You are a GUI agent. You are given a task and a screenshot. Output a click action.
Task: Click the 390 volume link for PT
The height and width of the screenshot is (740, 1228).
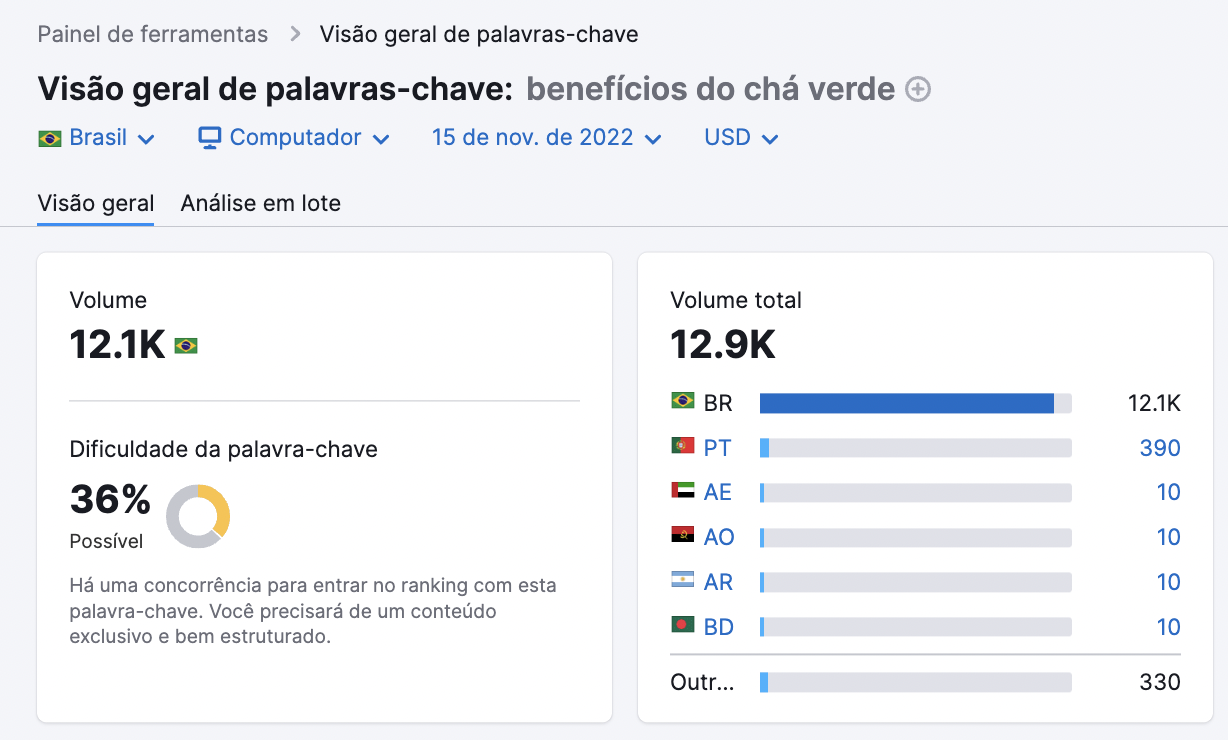point(1160,447)
